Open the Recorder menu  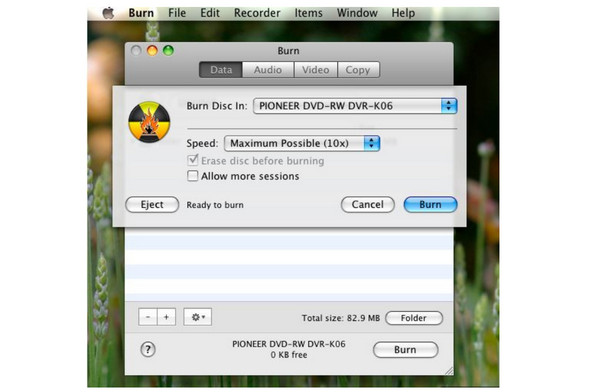pyautogui.click(x=257, y=13)
